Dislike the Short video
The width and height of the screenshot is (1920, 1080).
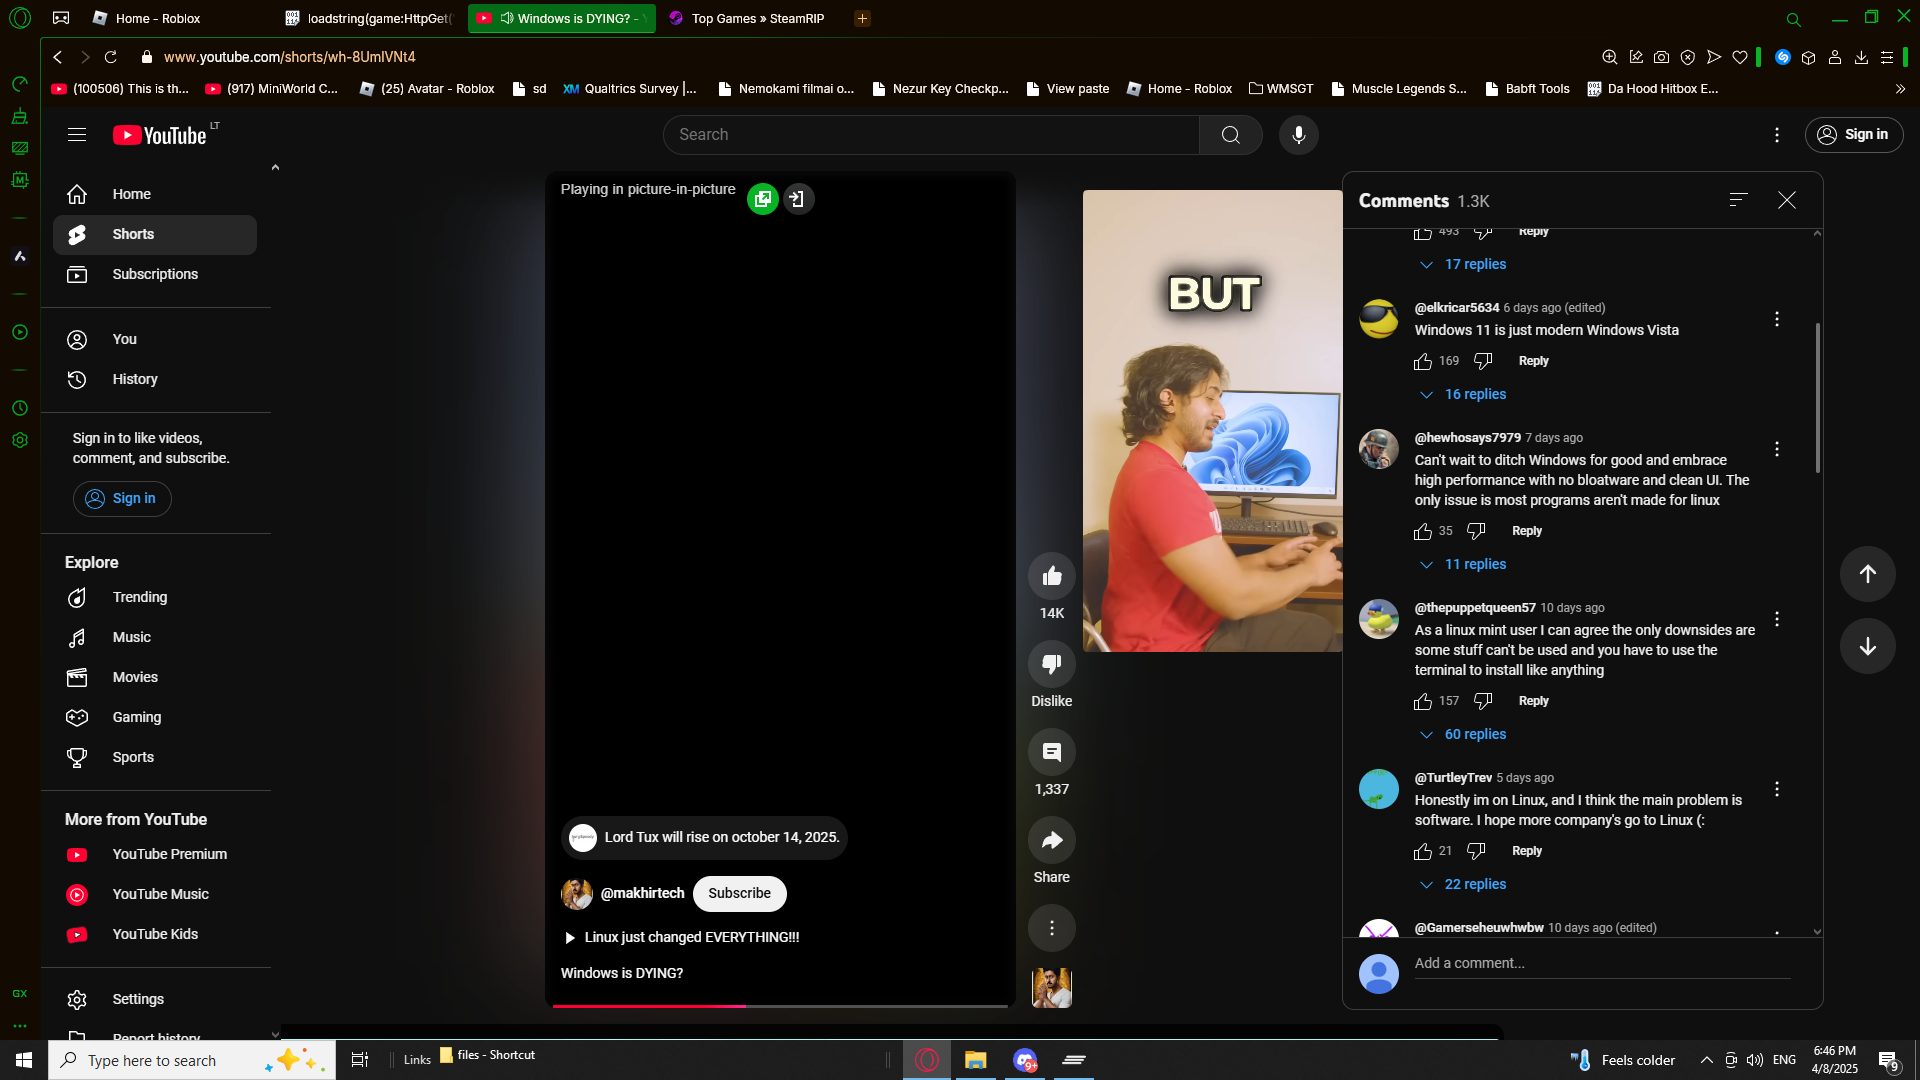pos(1051,664)
